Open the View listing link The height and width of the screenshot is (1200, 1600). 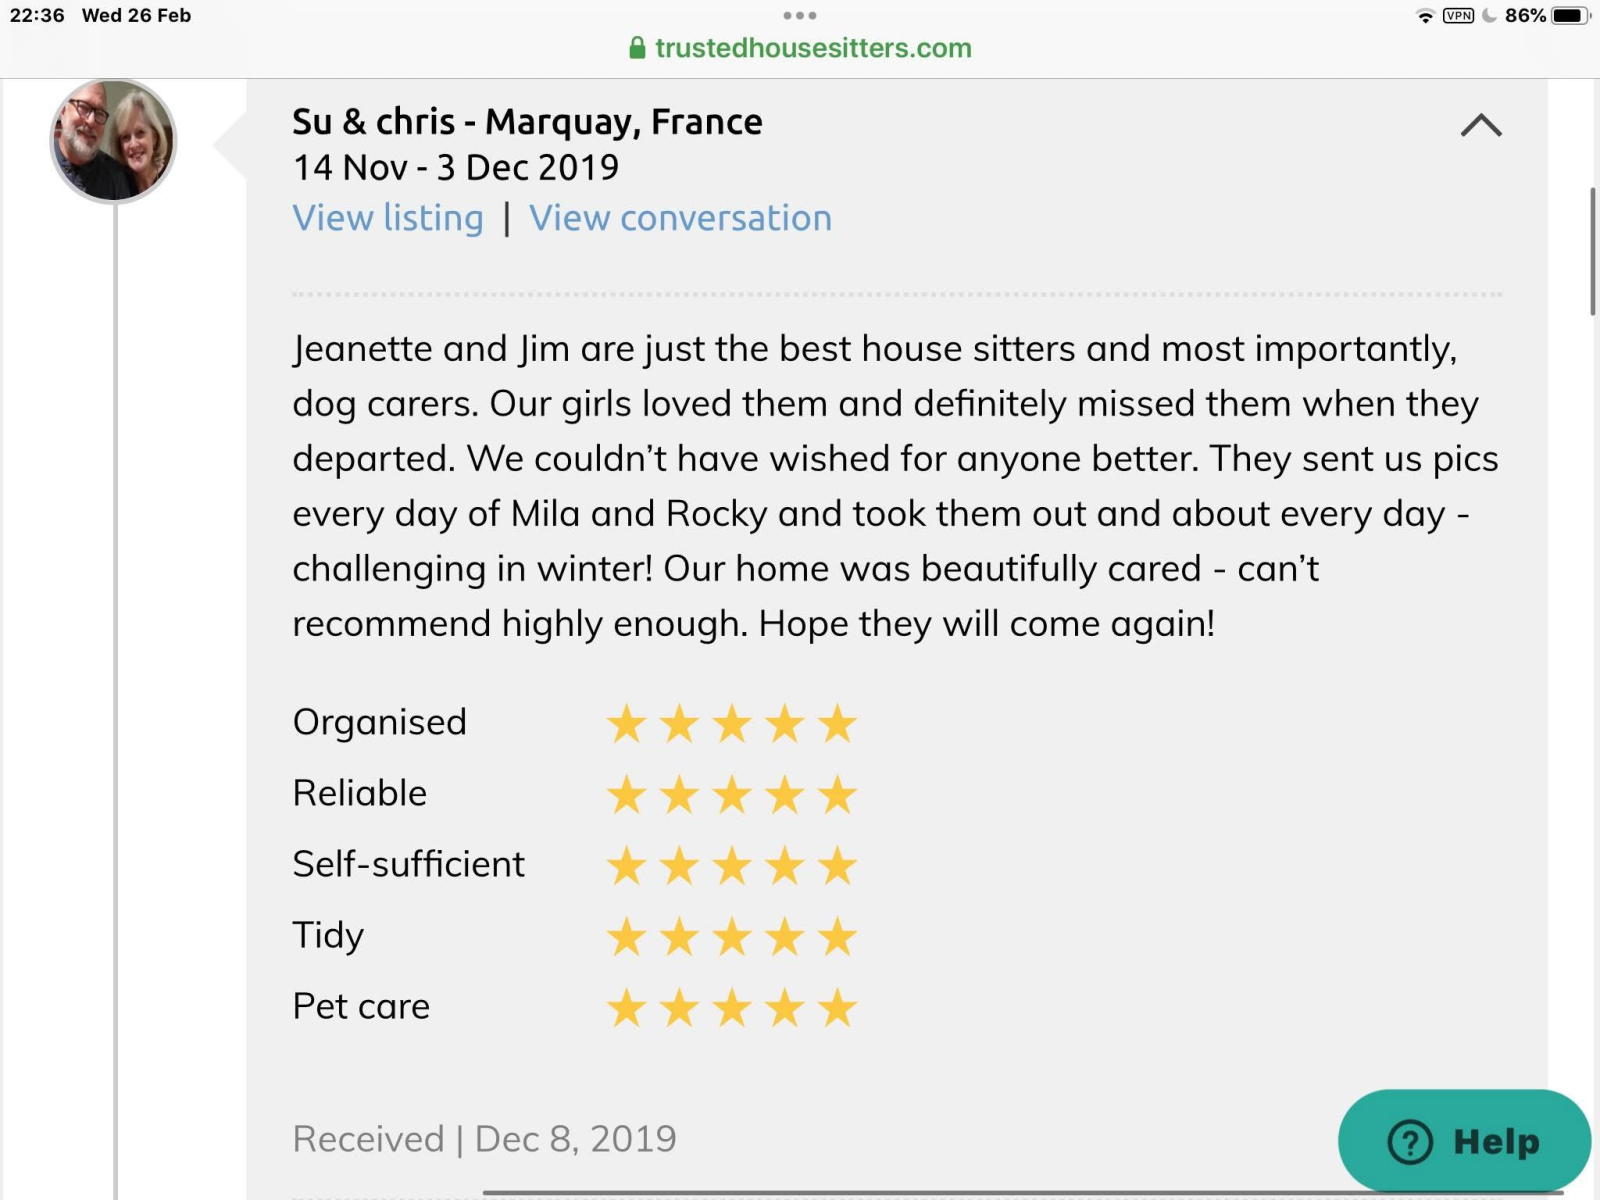pyautogui.click(x=388, y=218)
